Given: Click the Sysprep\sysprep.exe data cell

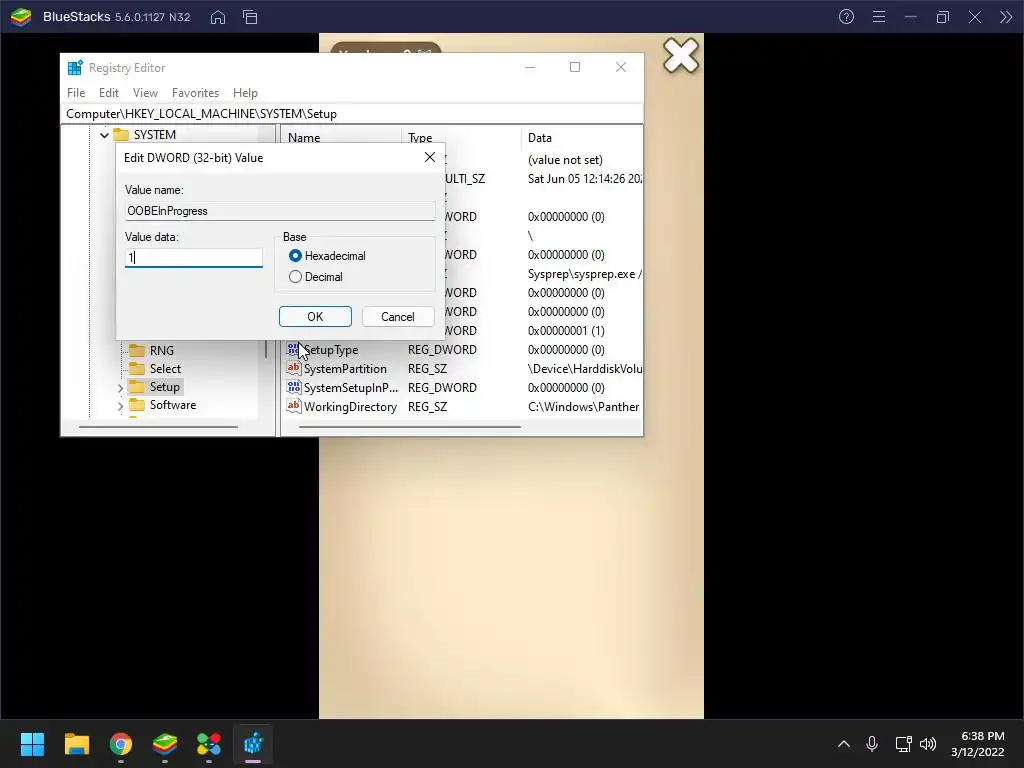Looking at the screenshot, I should [584, 274].
